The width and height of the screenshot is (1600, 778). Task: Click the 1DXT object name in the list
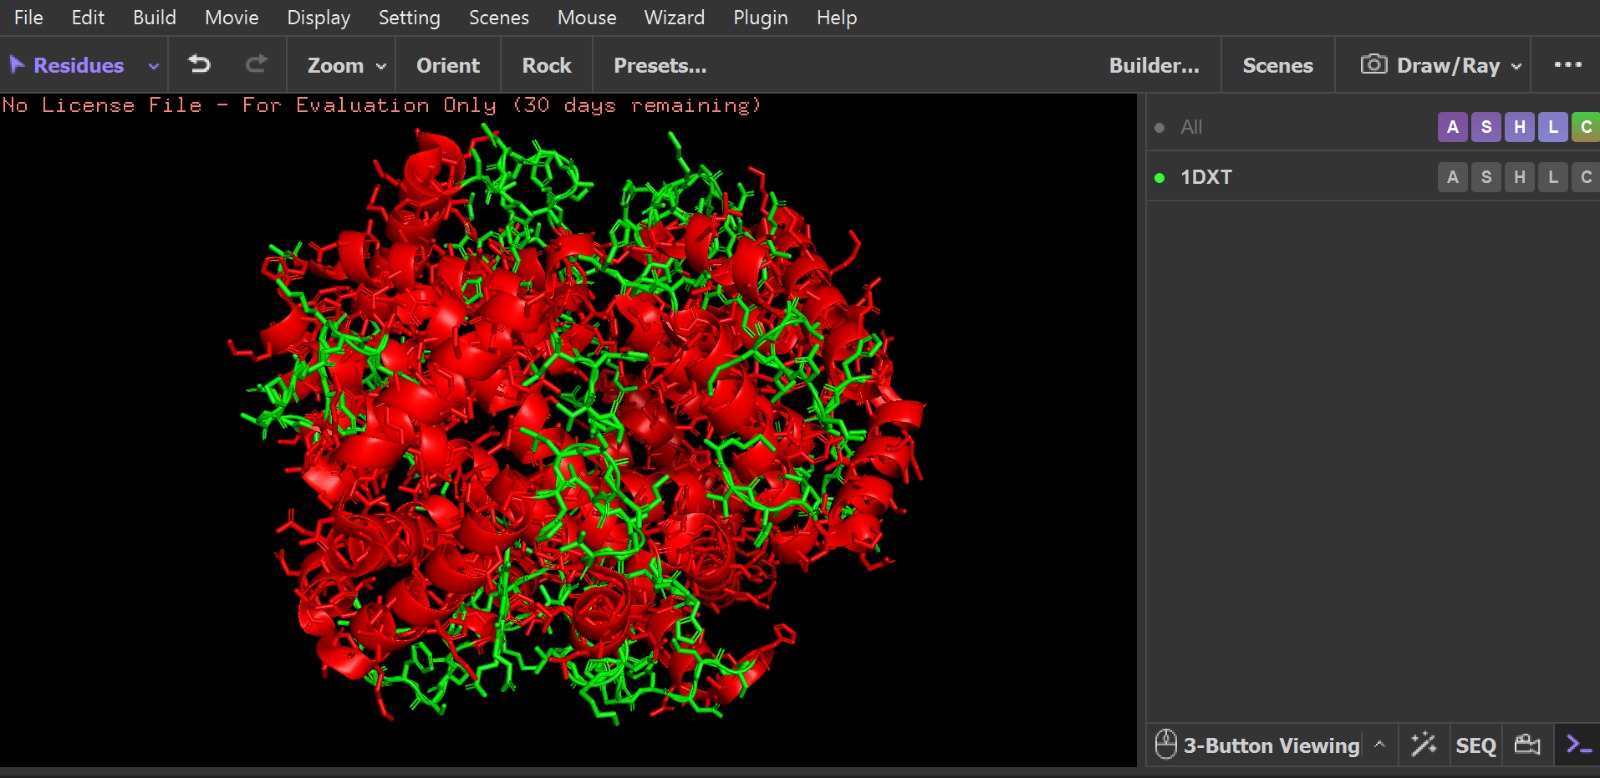pyautogui.click(x=1206, y=177)
